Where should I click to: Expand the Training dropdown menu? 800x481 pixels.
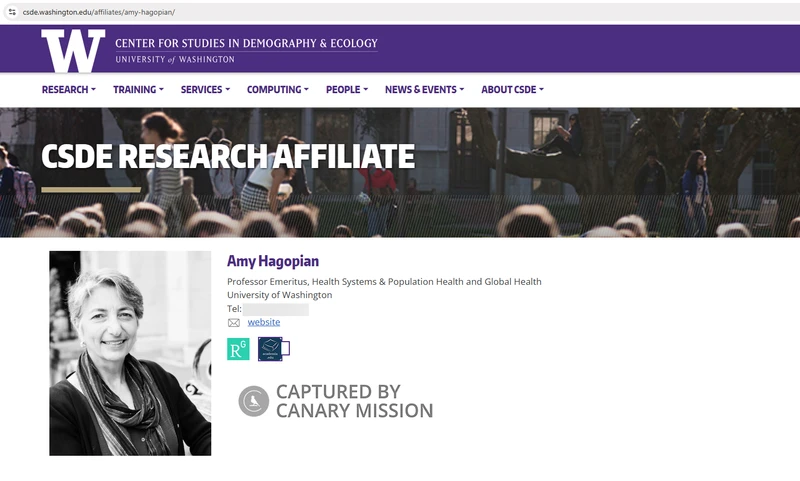point(138,90)
